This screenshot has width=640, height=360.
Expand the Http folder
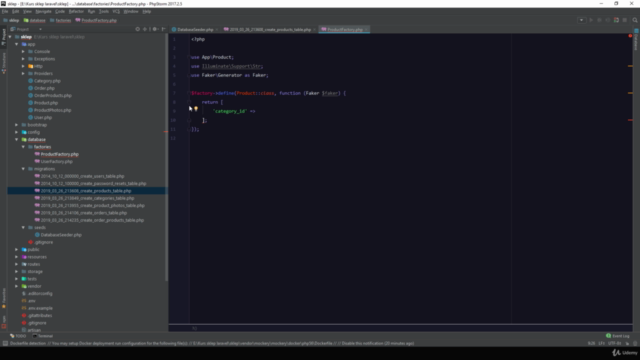click(23, 66)
